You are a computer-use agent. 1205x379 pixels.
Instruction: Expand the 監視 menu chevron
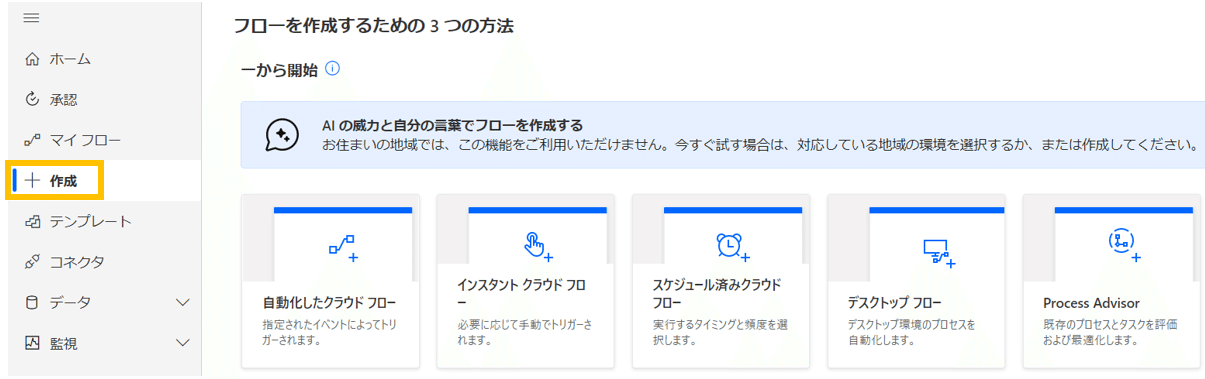[182, 343]
